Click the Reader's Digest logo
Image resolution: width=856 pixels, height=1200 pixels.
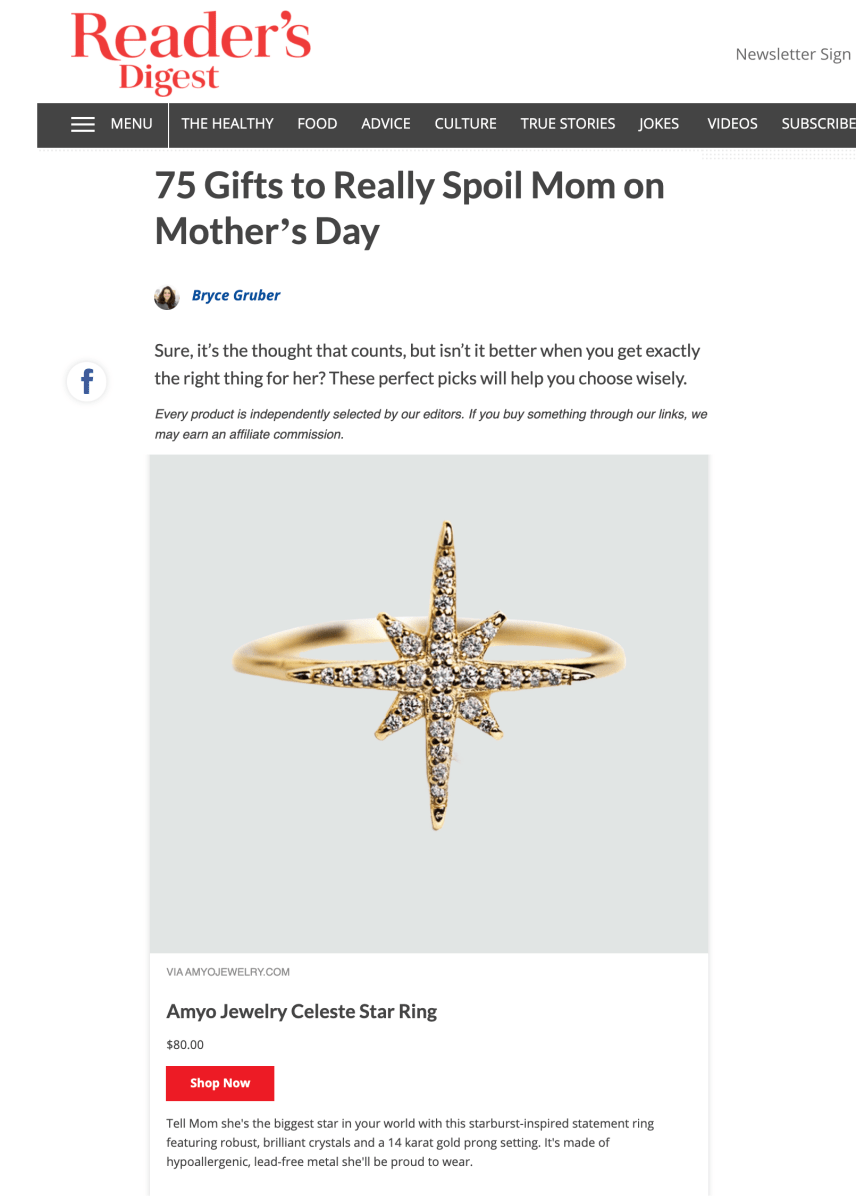[193, 54]
